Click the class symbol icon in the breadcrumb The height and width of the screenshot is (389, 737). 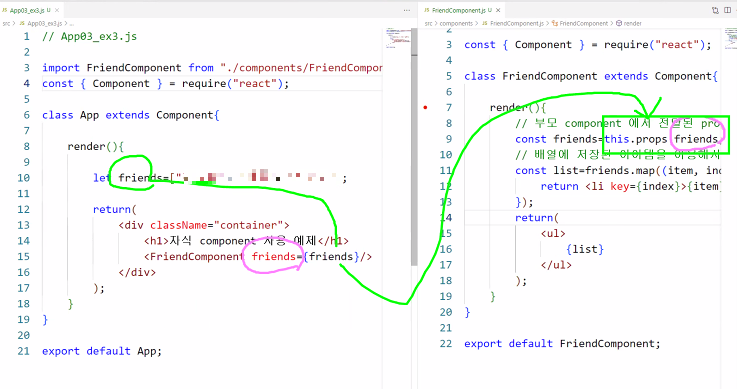[555, 23]
